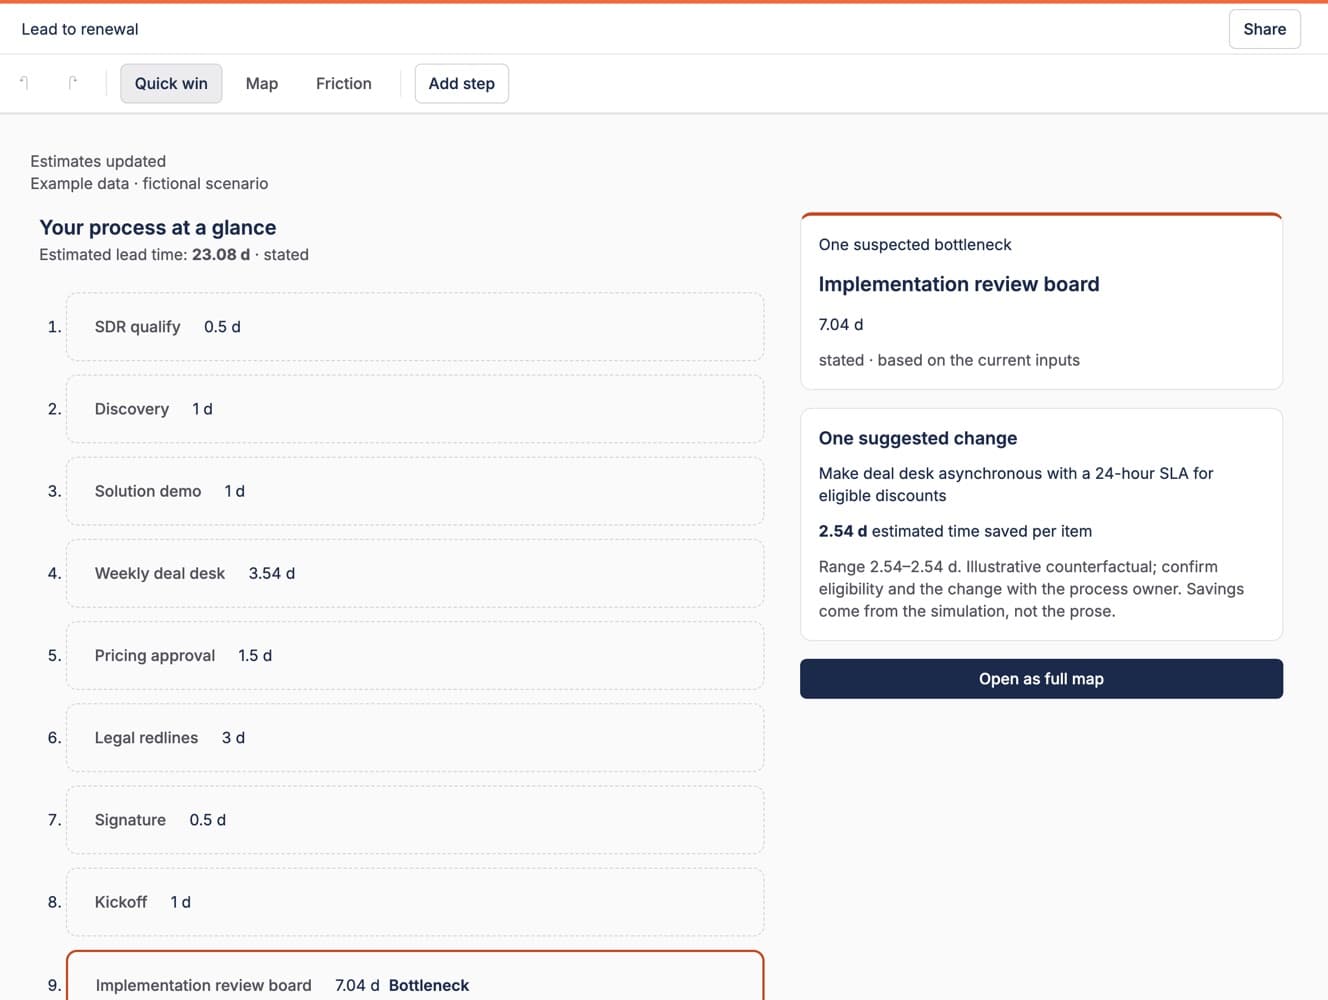Click the Bottleneck label on step 9
This screenshot has height=1000, width=1328.
pos(429,985)
